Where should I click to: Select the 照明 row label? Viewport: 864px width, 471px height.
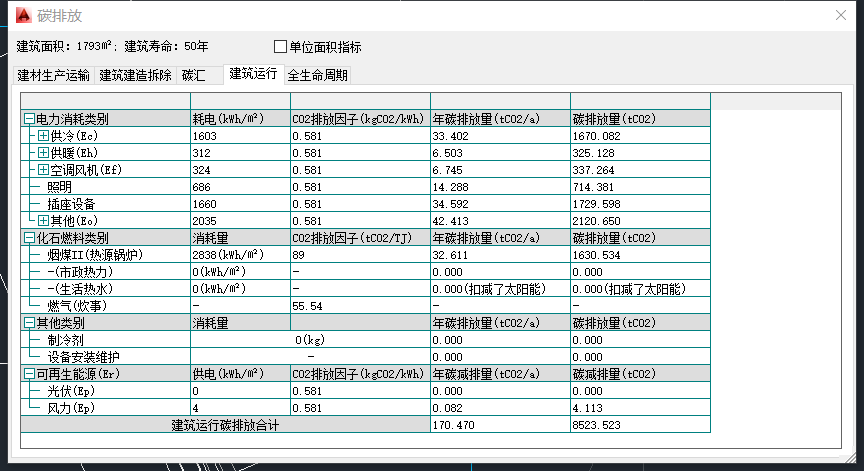coord(60,187)
